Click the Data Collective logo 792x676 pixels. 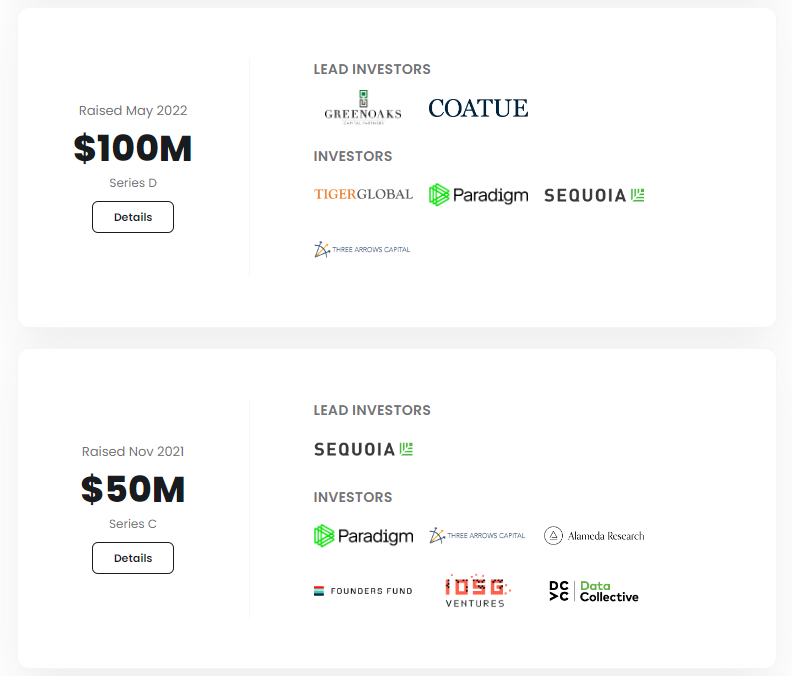coord(594,591)
